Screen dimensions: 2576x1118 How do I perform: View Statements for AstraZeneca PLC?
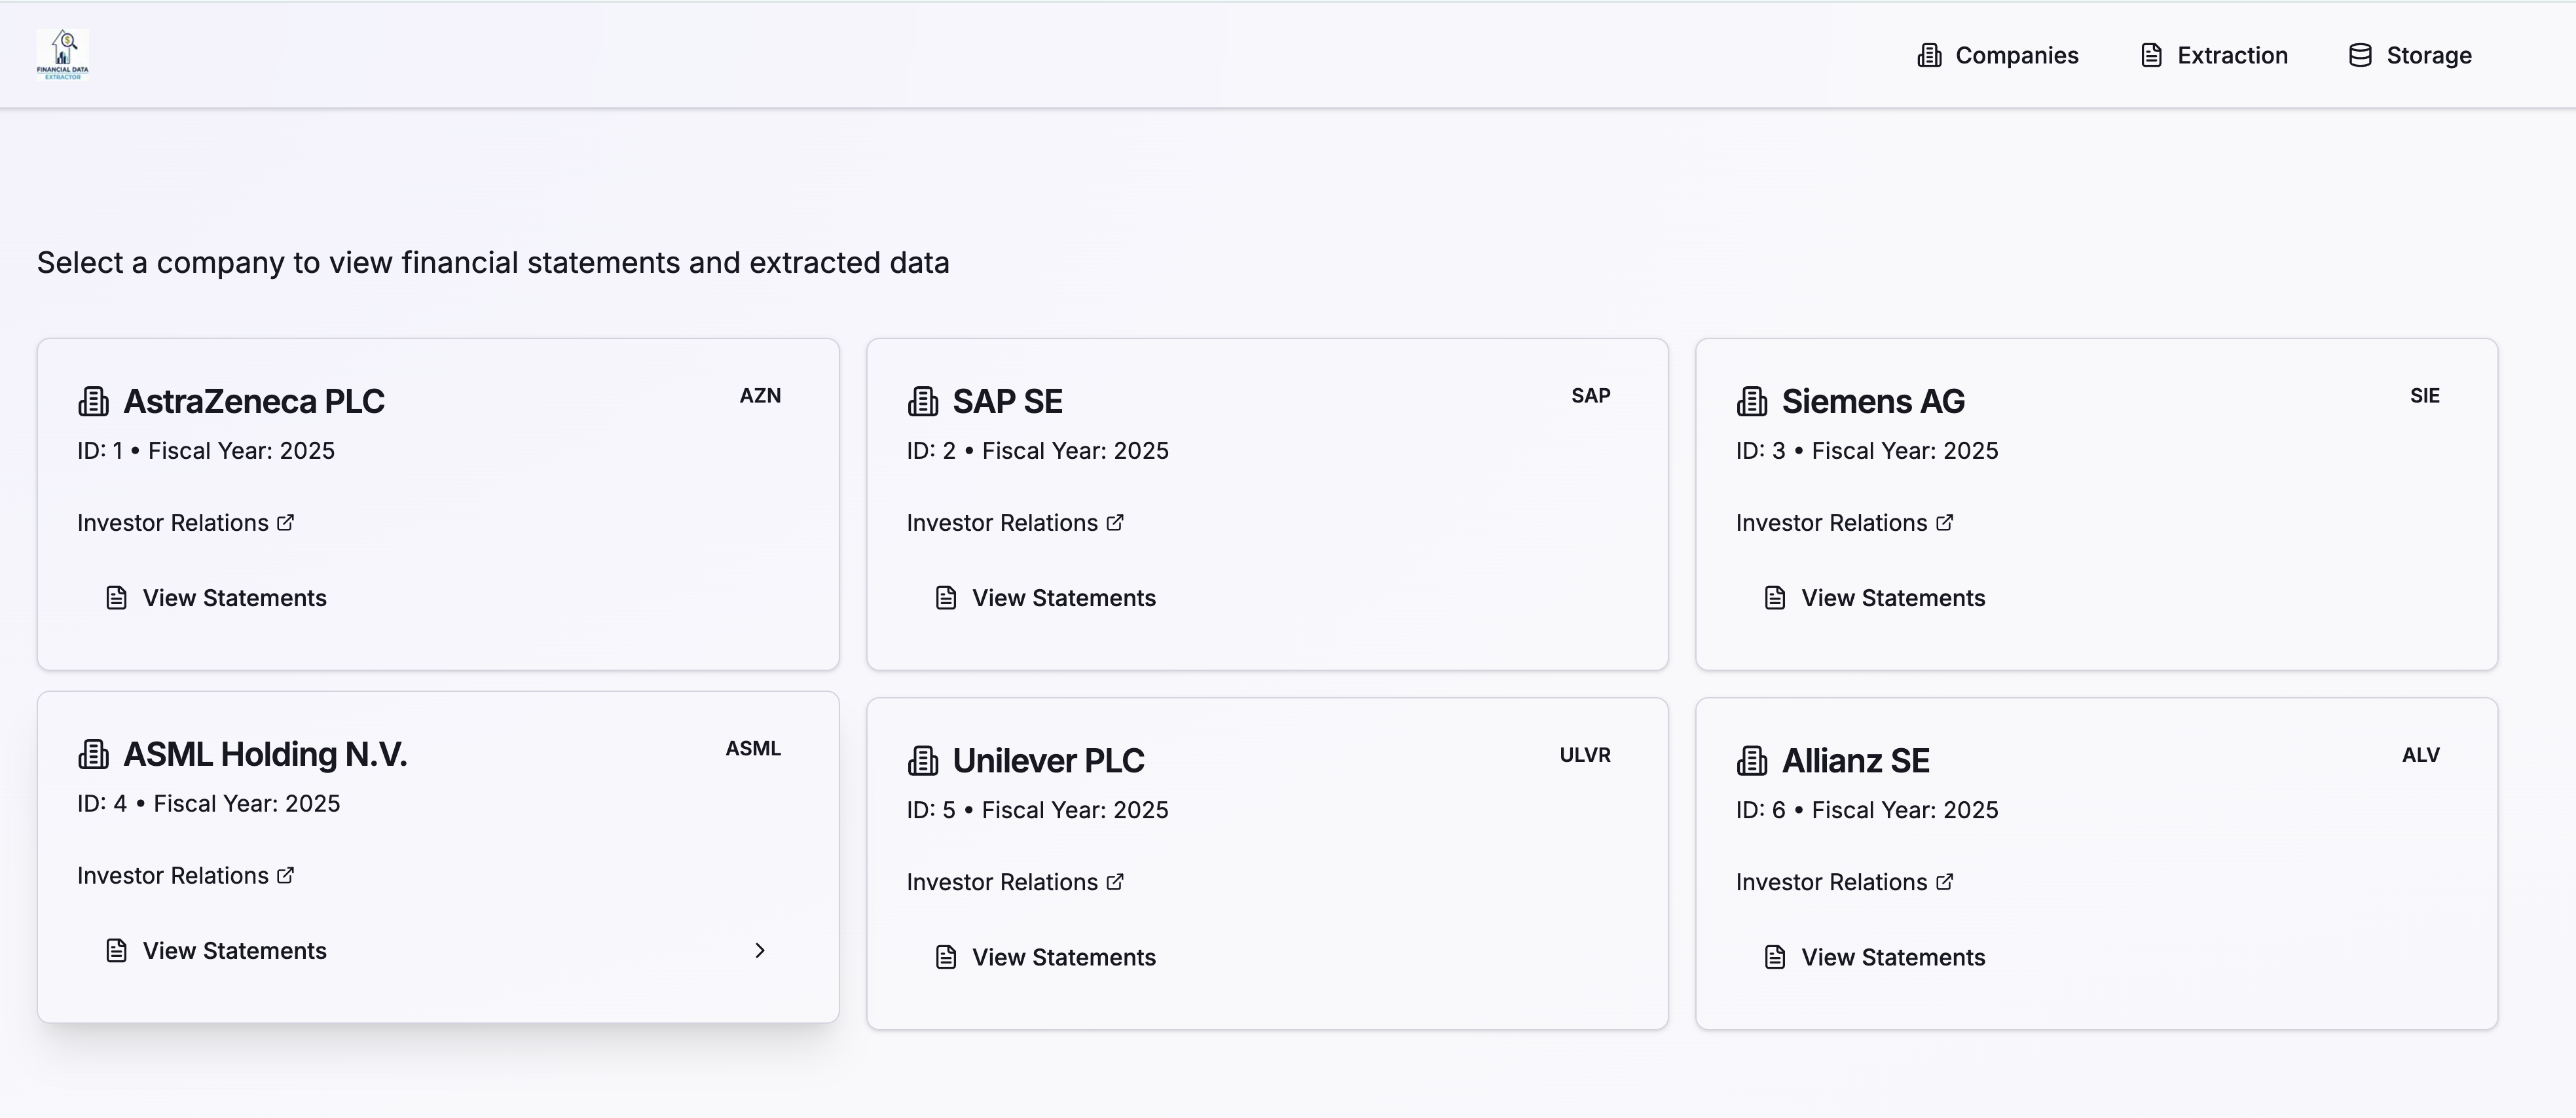[234, 598]
